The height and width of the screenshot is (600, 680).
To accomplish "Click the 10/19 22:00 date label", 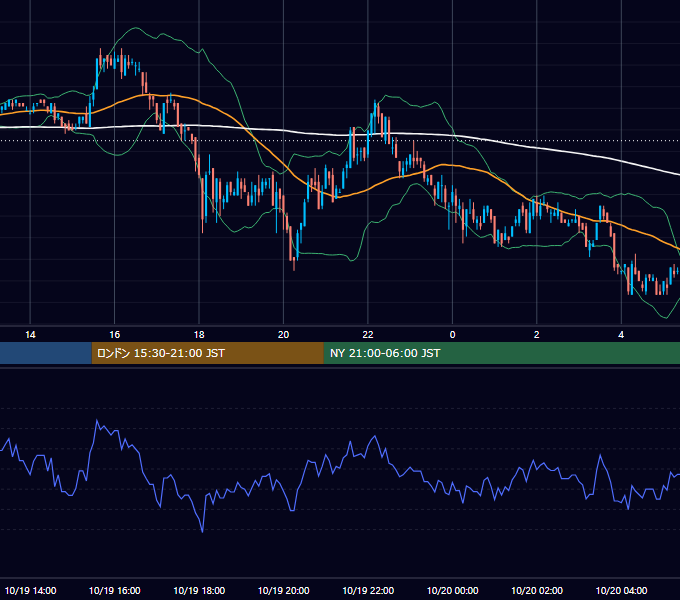I will [368, 590].
